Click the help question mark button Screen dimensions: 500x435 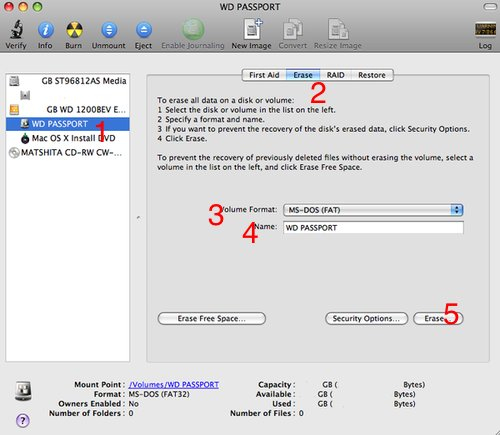[23, 420]
